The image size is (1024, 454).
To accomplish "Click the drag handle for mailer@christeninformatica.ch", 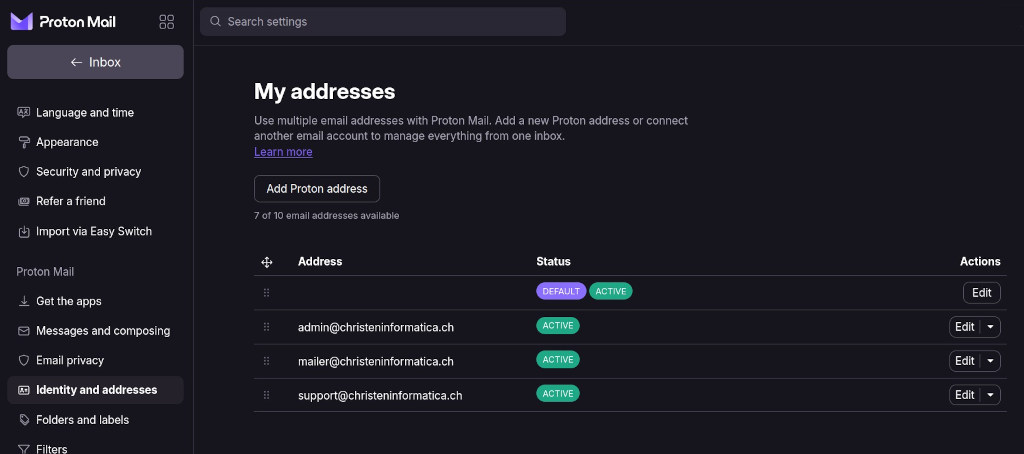I will coord(266,361).
